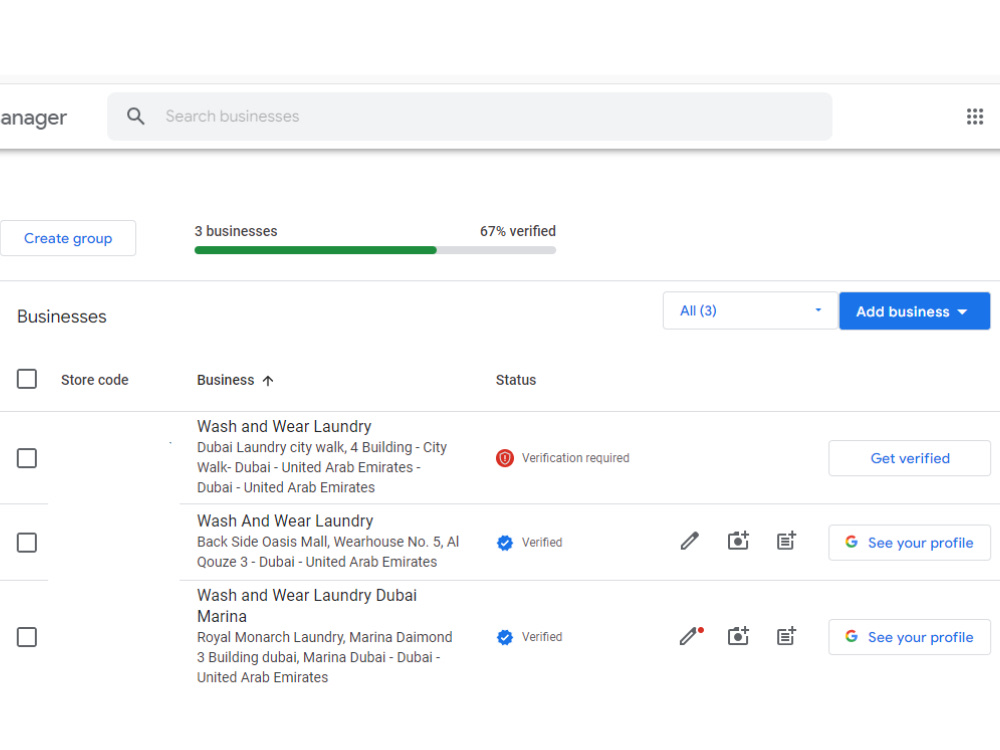Click the Store code column header
1000x750 pixels.
94,380
